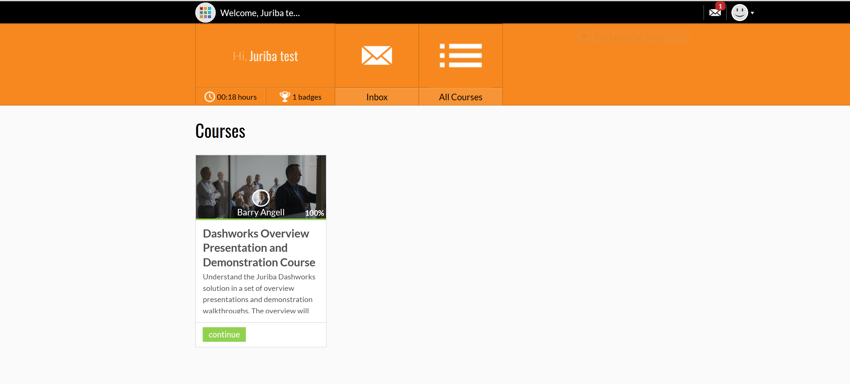Image resolution: width=850 pixels, height=384 pixels.
Task: Click the Courses heading
Action: click(x=220, y=131)
